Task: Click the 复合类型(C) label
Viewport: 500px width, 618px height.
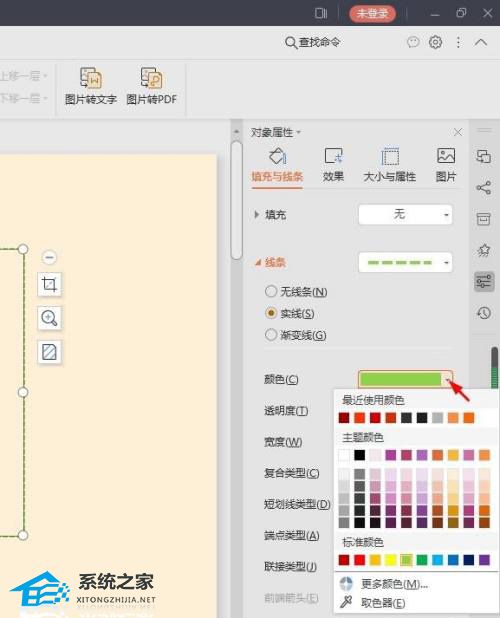Action: click(x=292, y=473)
